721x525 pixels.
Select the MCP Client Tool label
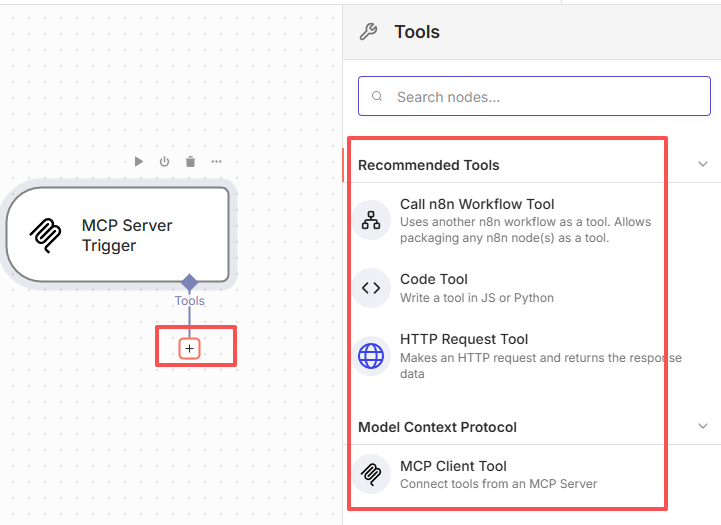tap(453, 466)
